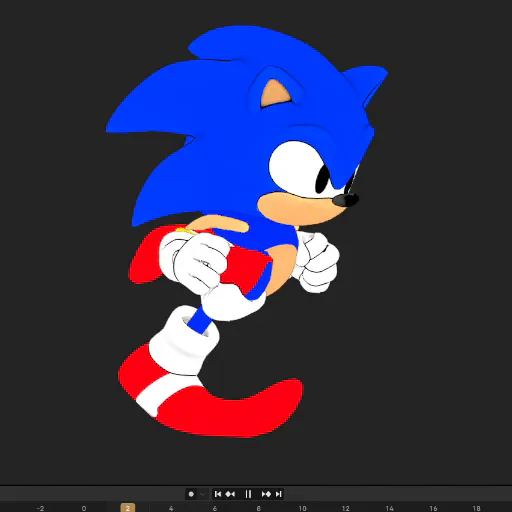The width and height of the screenshot is (512, 512).
Task: Click the current frame marker labeled 2
Action: (x=128, y=508)
